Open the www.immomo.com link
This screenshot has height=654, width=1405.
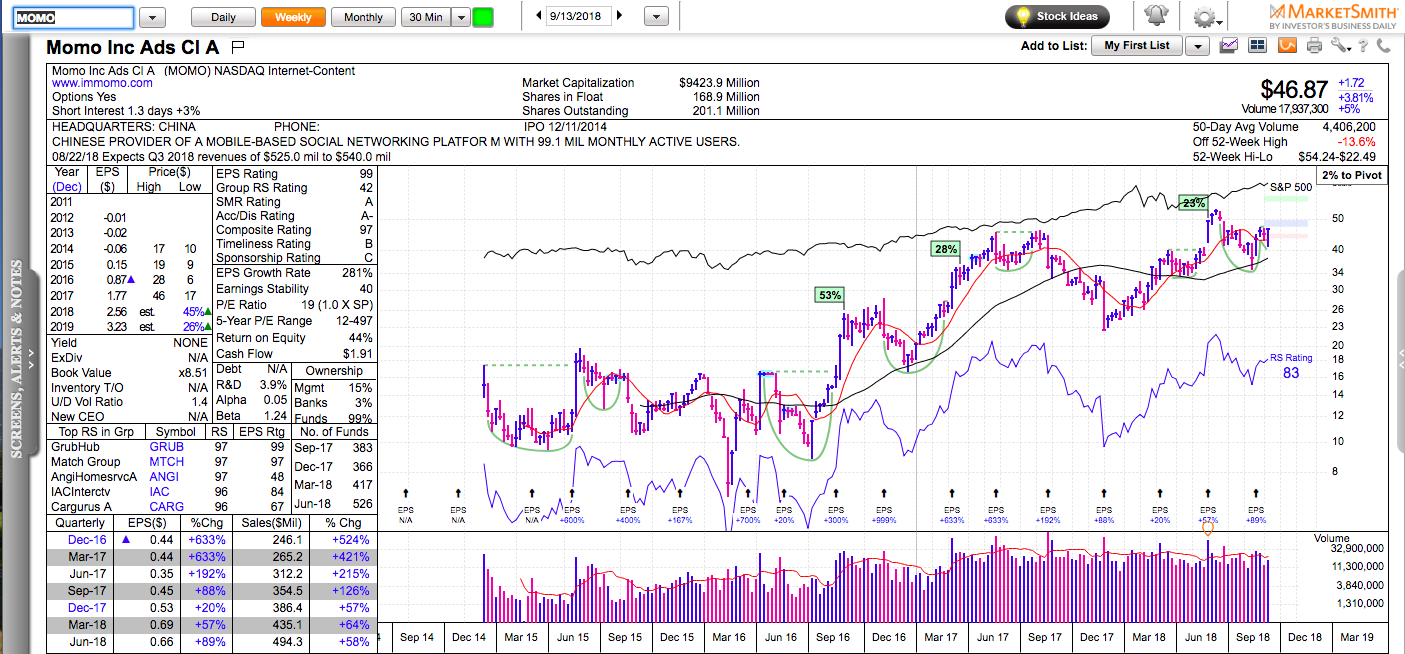click(102, 84)
